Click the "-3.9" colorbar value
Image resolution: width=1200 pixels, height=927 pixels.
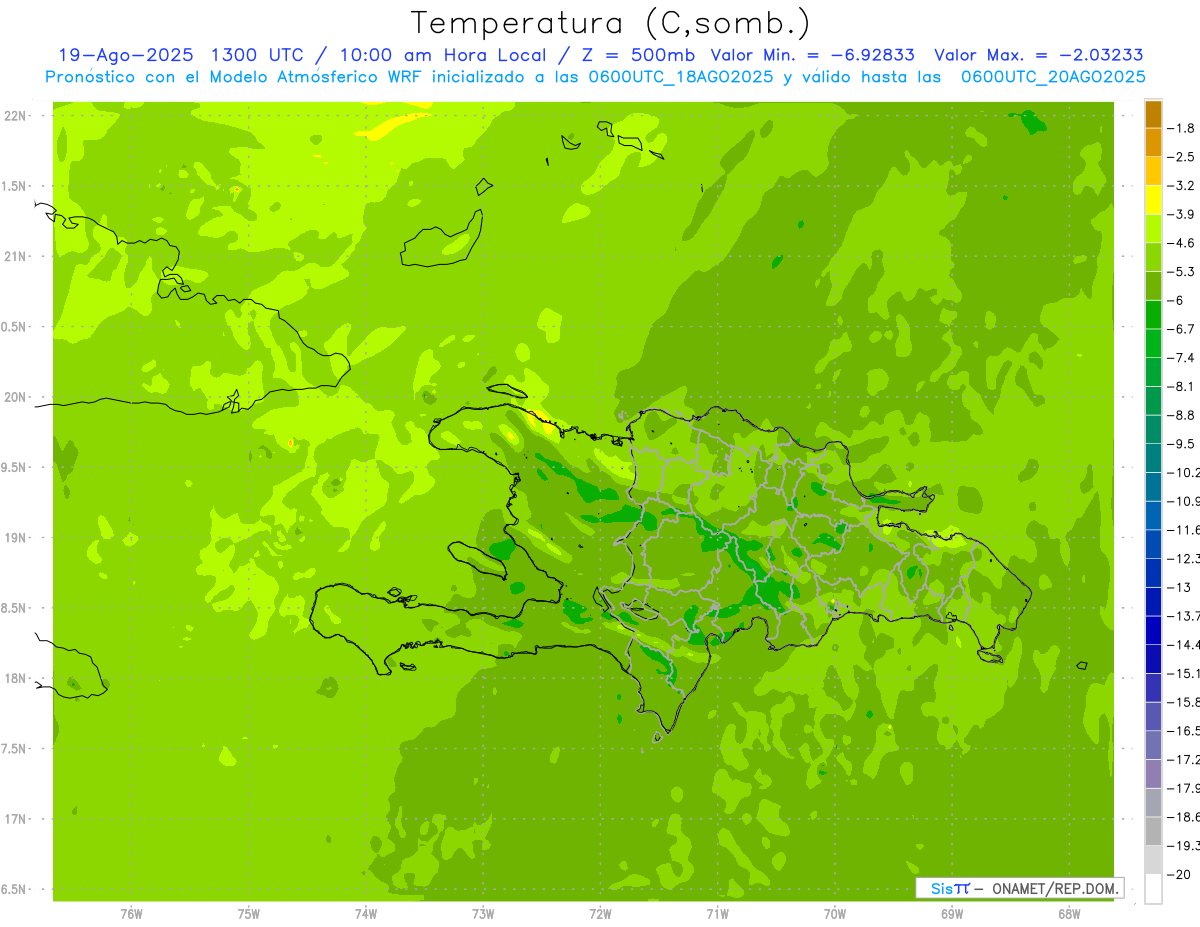(x=1182, y=214)
